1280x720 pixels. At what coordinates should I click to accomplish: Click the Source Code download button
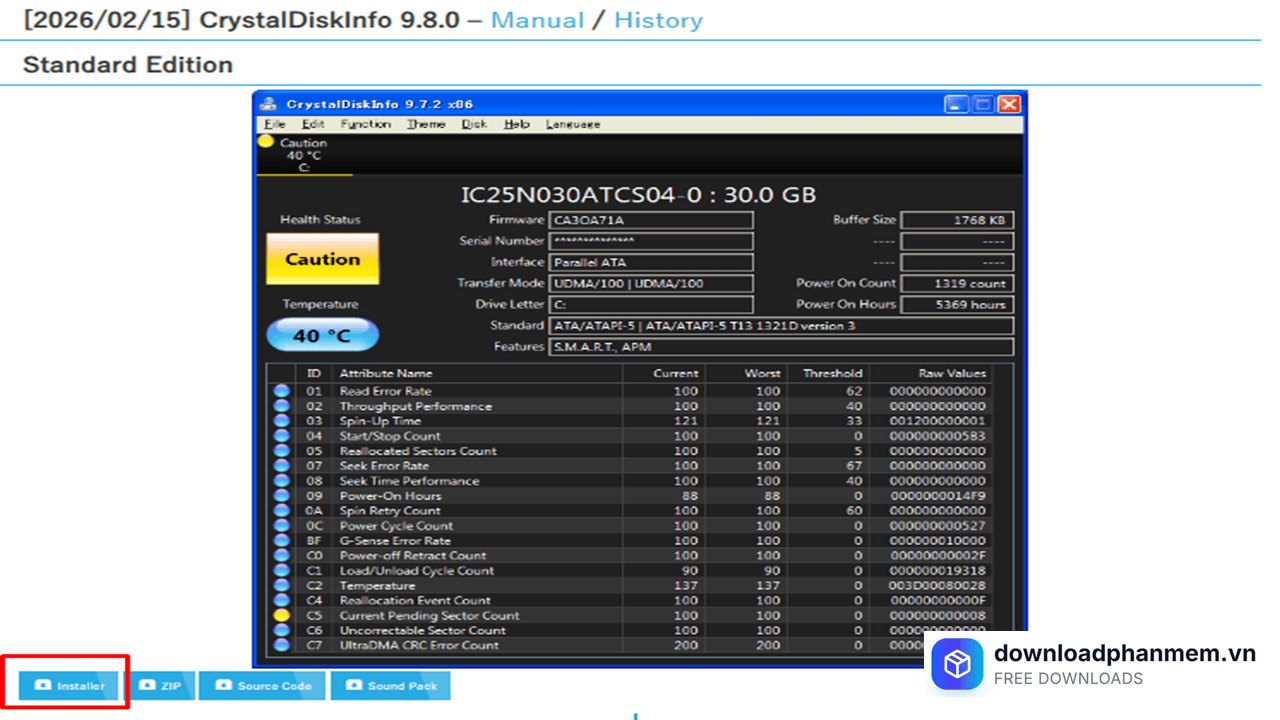pos(263,685)
